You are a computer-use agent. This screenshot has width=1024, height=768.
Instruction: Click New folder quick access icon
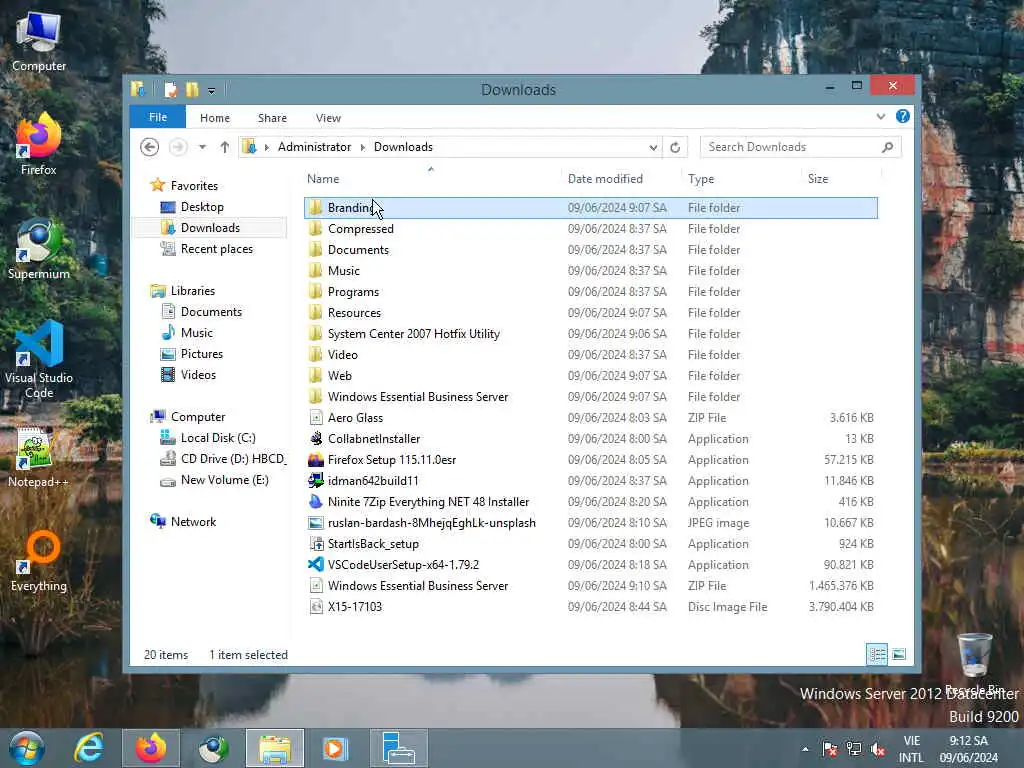[192, 89]
